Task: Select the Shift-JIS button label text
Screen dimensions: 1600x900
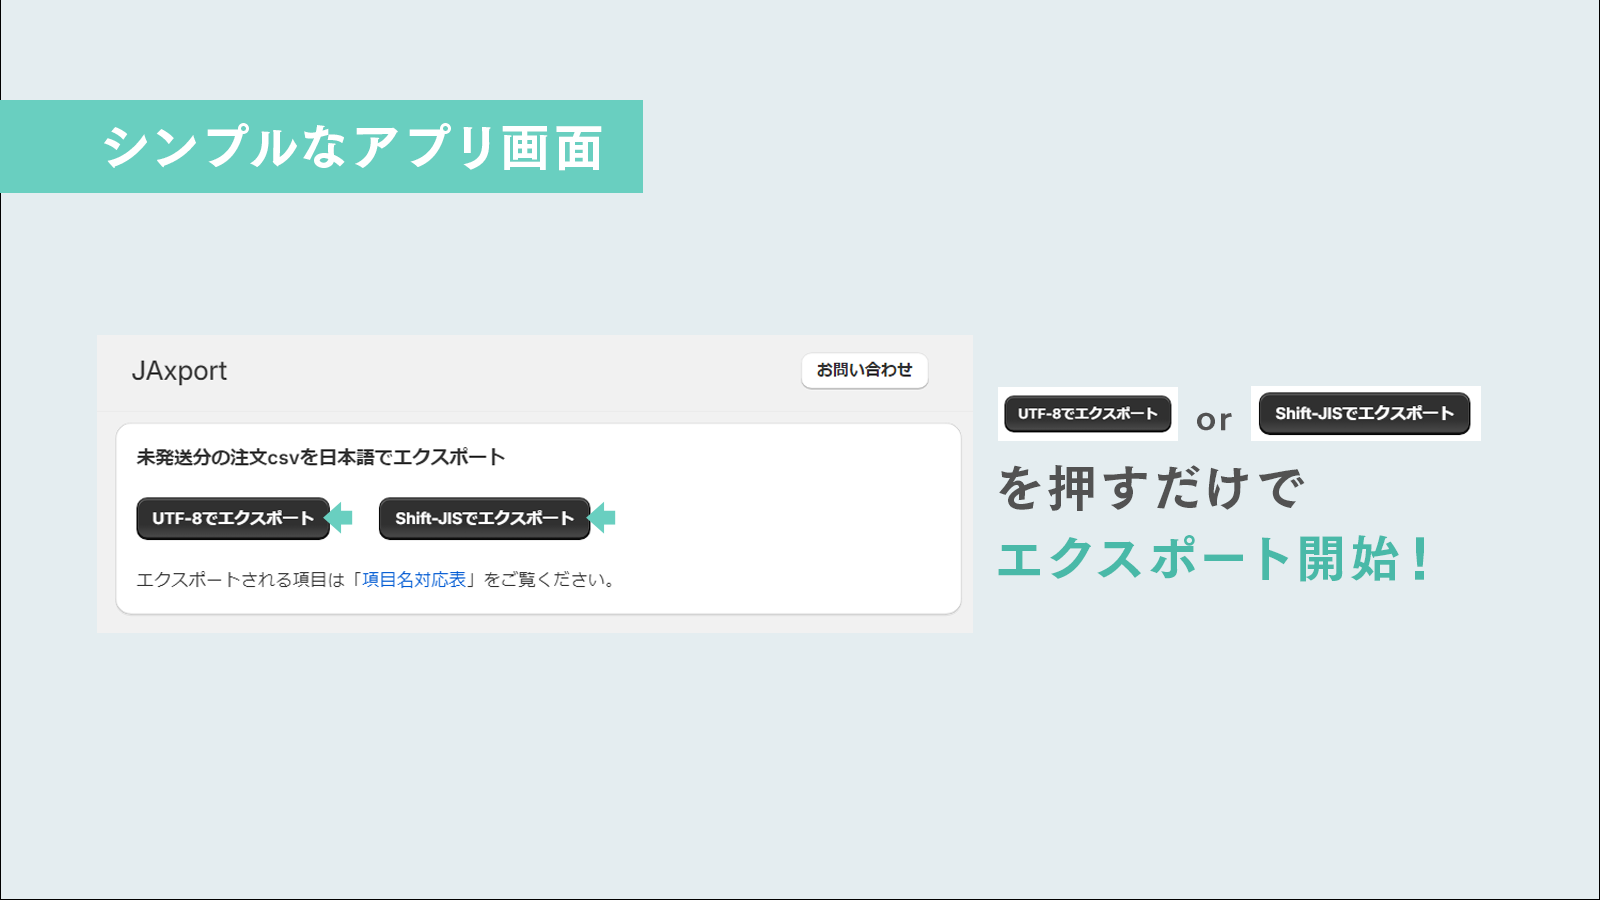Action: [484, 518]
